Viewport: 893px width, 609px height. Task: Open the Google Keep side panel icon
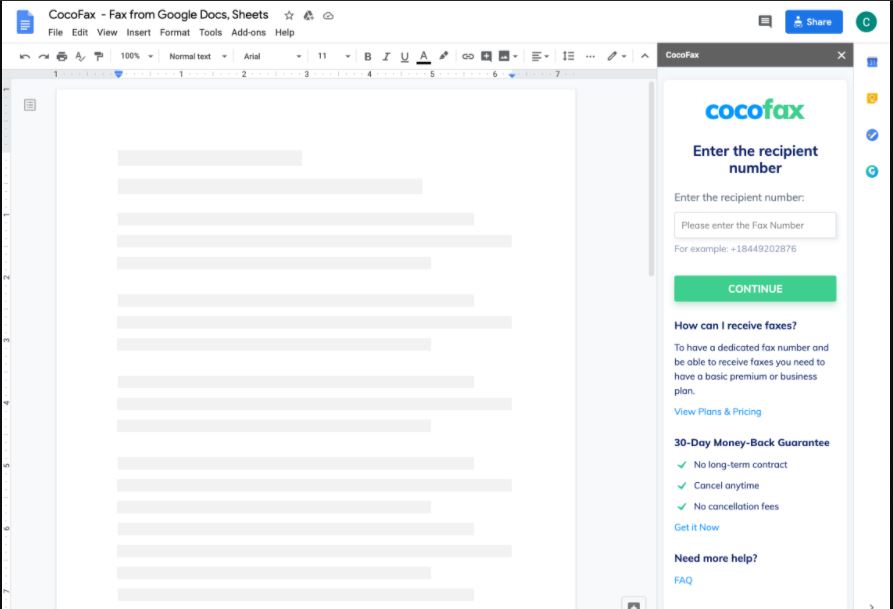[x=871, y=99]
